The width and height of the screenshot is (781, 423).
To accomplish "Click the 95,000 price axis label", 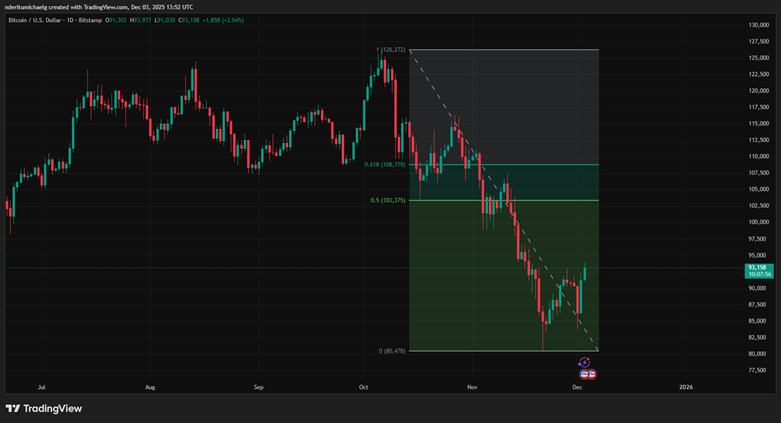I will point(760,256).
